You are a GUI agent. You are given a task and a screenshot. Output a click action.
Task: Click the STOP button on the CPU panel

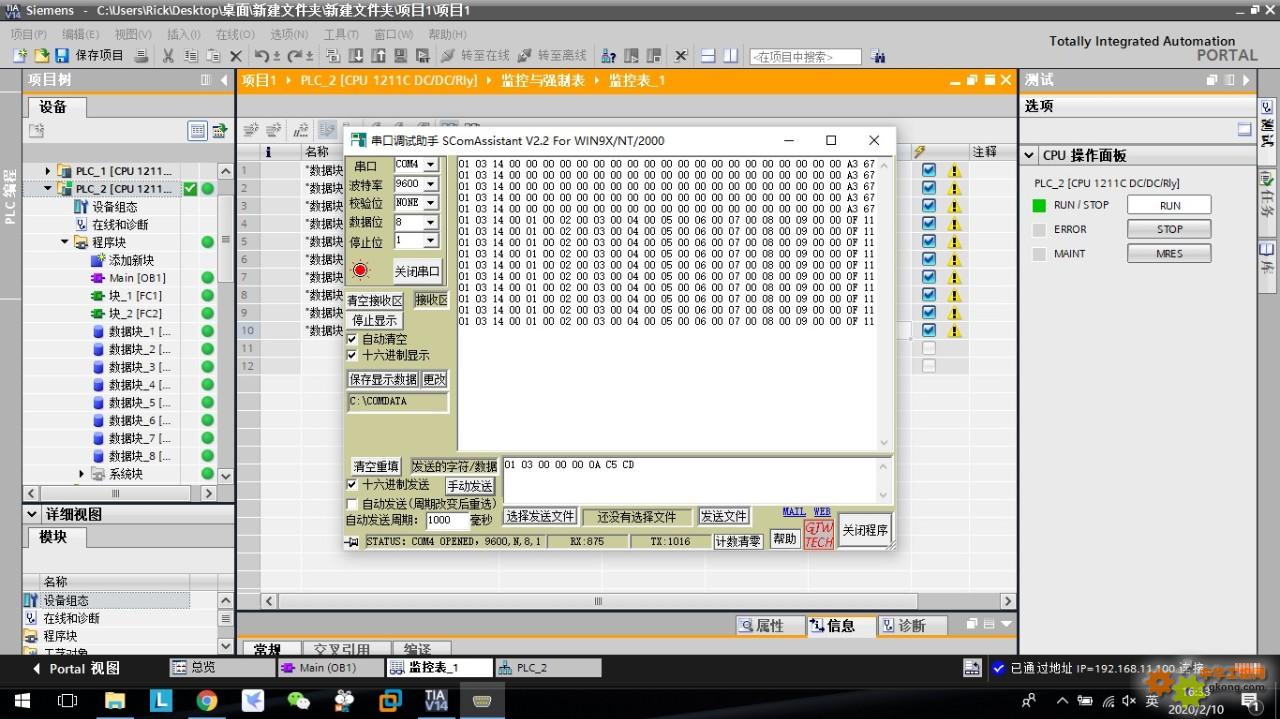(1169, 229)
